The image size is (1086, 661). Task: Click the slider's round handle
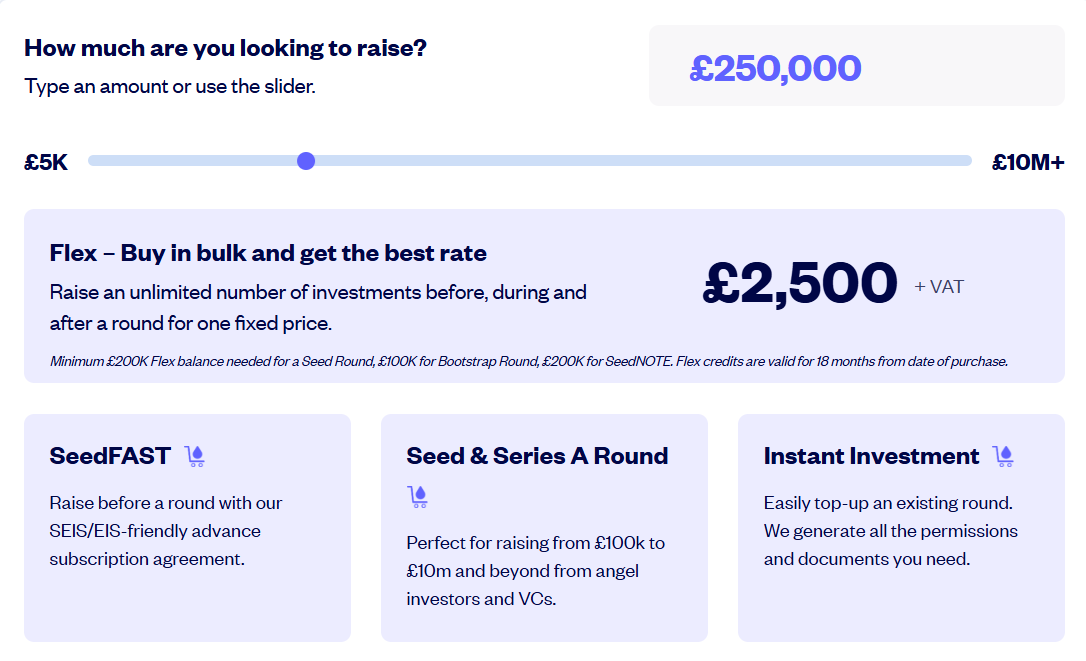[306, 161]
